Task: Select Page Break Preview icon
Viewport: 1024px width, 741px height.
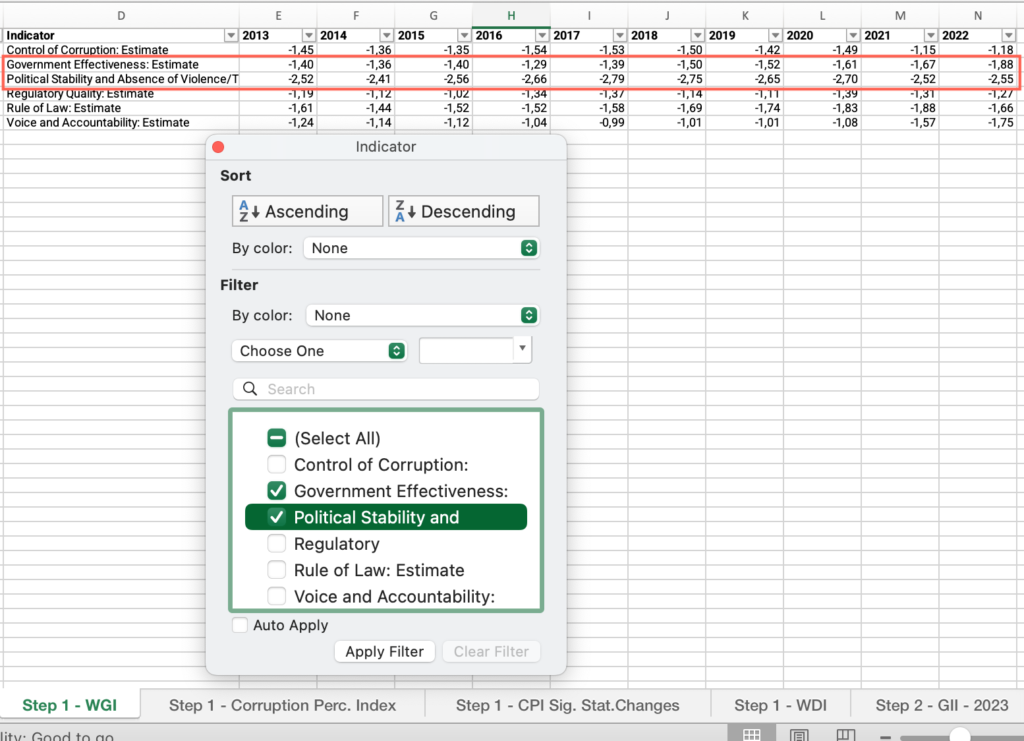Action: pos(846,735)
